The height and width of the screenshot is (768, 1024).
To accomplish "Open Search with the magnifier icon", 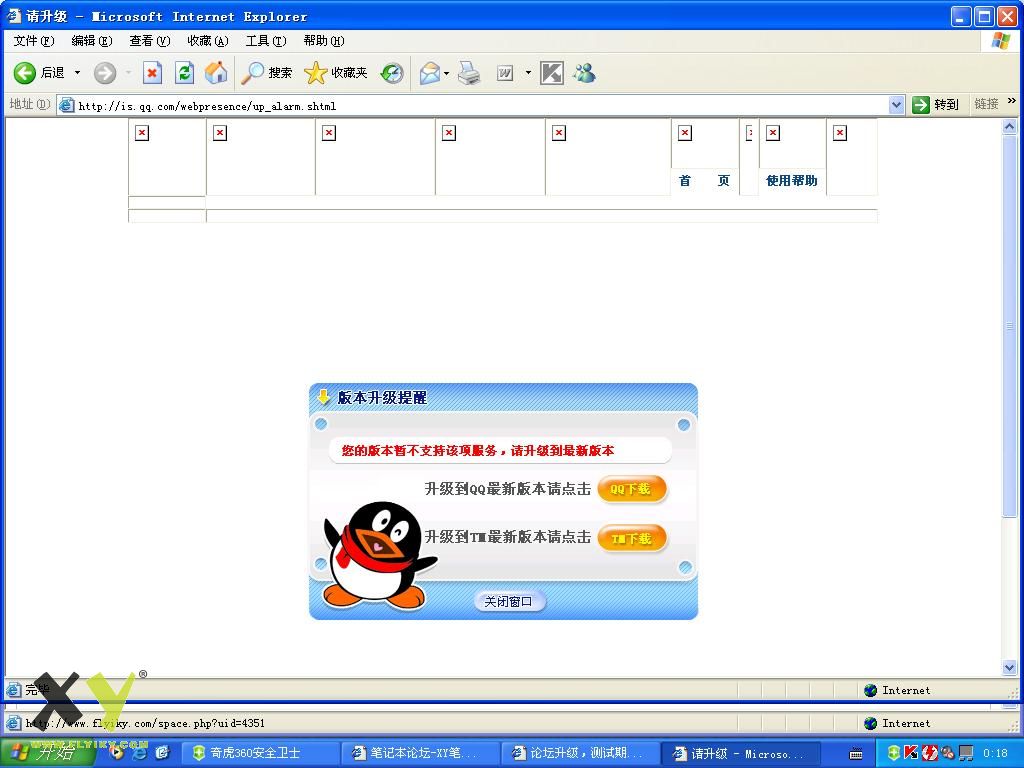I will pos(266,72).
